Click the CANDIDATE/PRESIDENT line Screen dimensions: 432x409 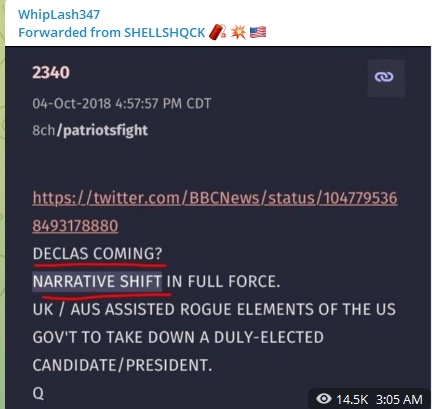tap(122, 365)
